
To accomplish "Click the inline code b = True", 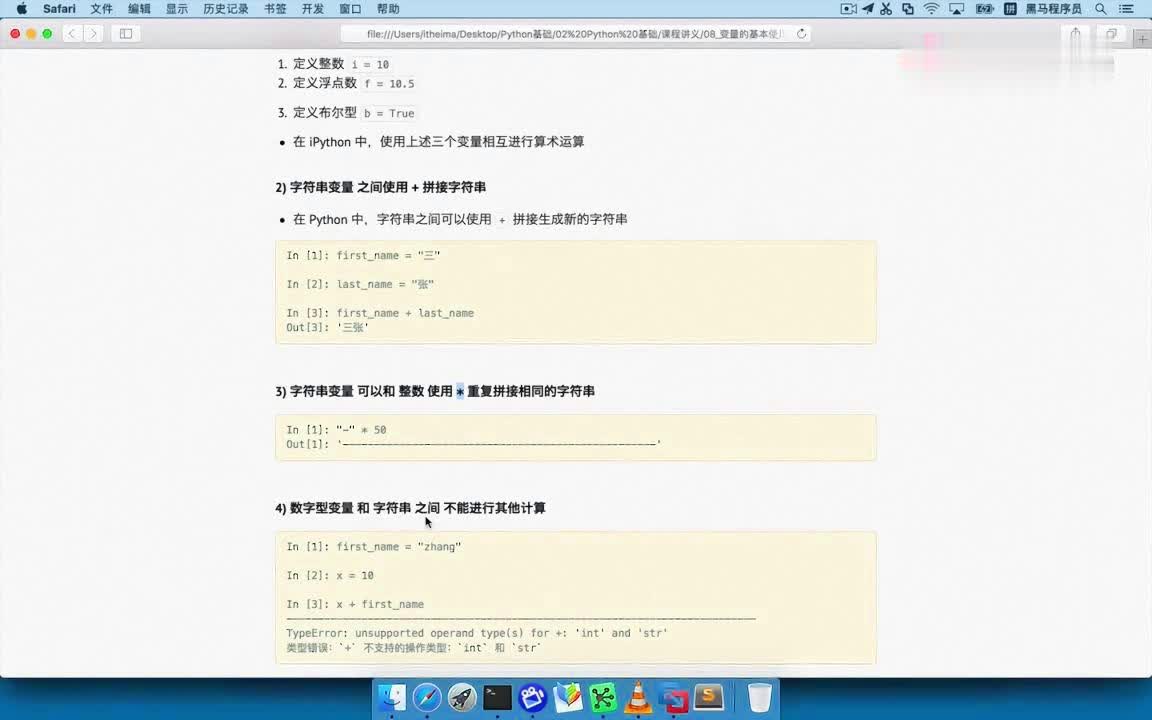I will click(389, 113).
